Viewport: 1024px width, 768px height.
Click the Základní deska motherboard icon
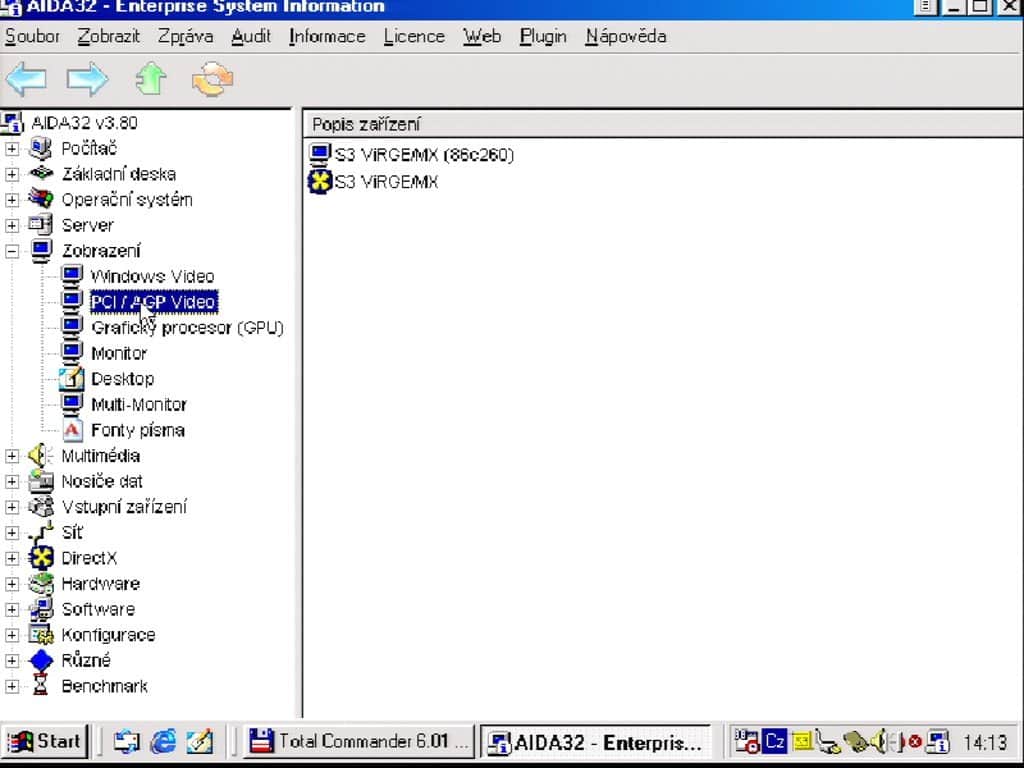pos(41,173)
